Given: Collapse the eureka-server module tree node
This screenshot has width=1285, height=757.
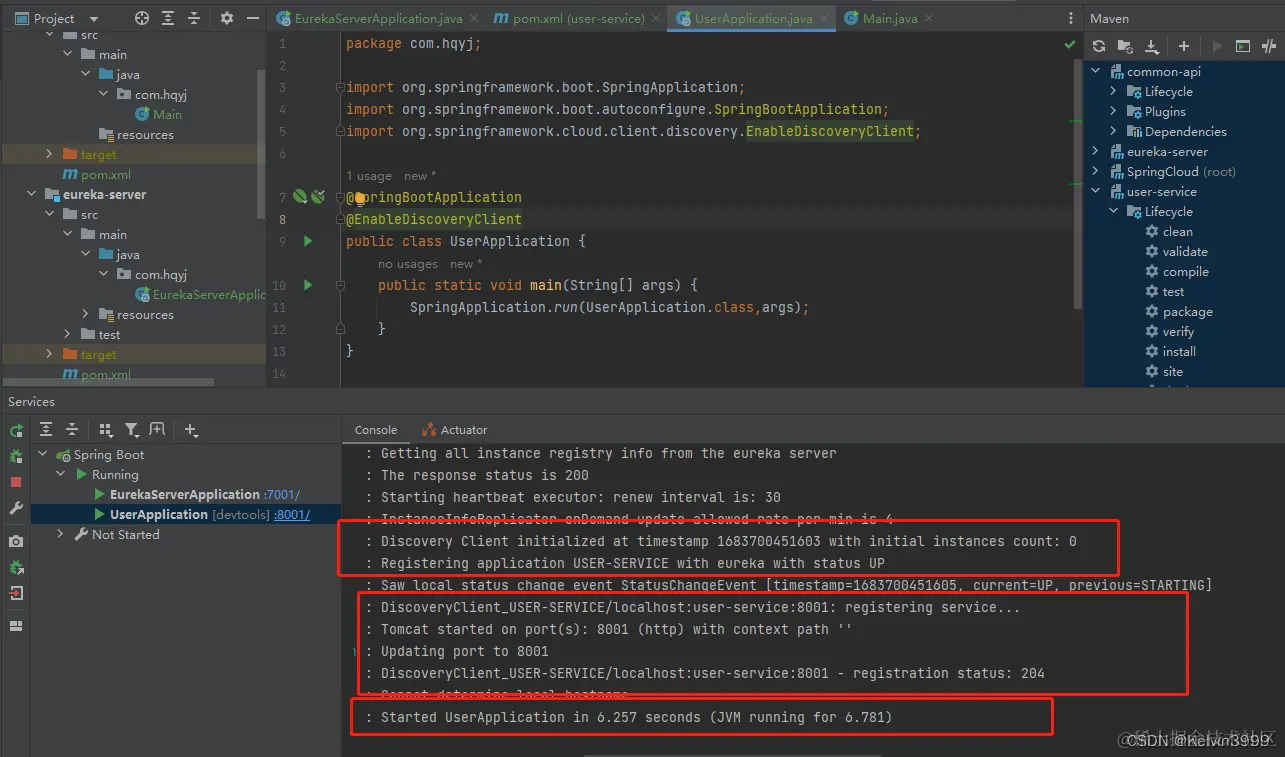Looking at the screenshot, I should point(31,195).
